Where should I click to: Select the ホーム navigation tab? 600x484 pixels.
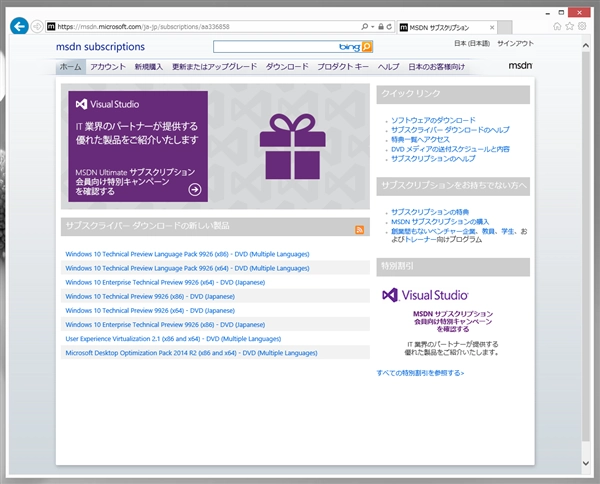70,67
